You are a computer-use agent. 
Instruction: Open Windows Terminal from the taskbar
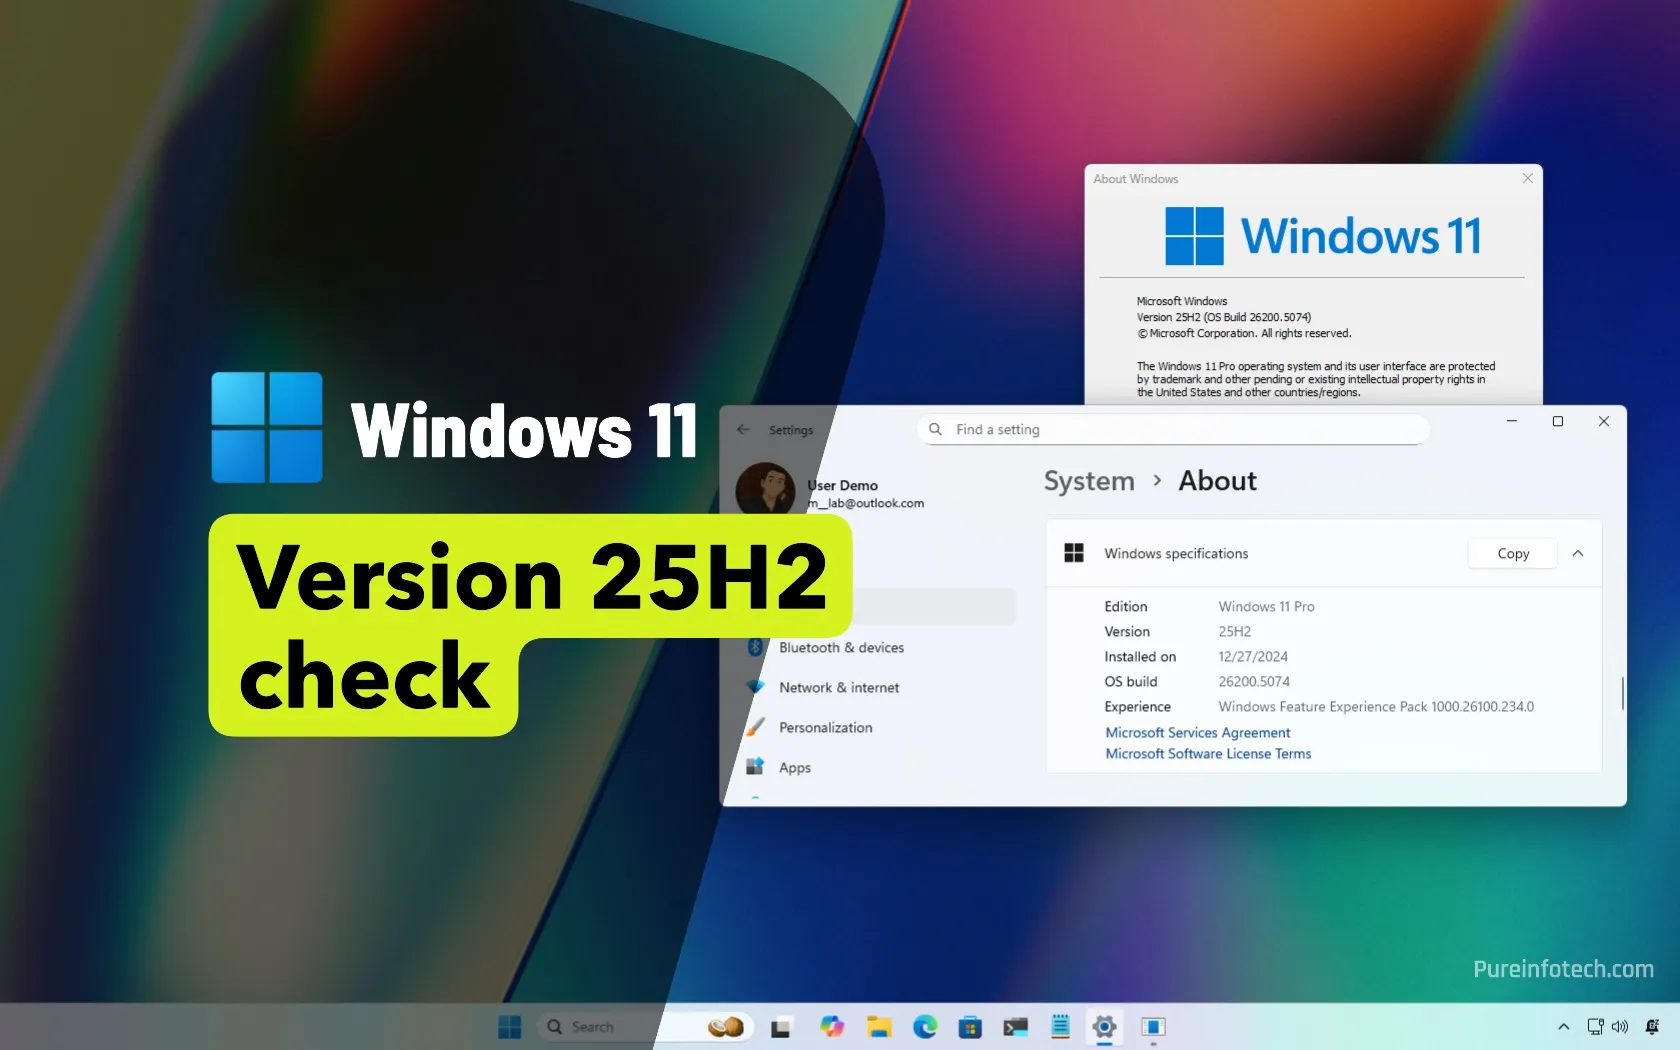coord(1016,1026)
